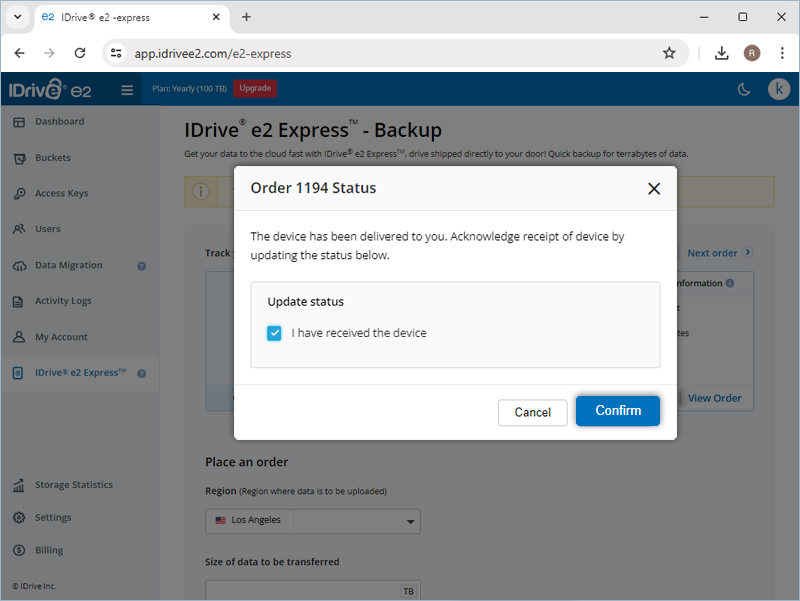800x601 pixels.
Task: Click the Users people icon
Action: (x=19, y=229)
